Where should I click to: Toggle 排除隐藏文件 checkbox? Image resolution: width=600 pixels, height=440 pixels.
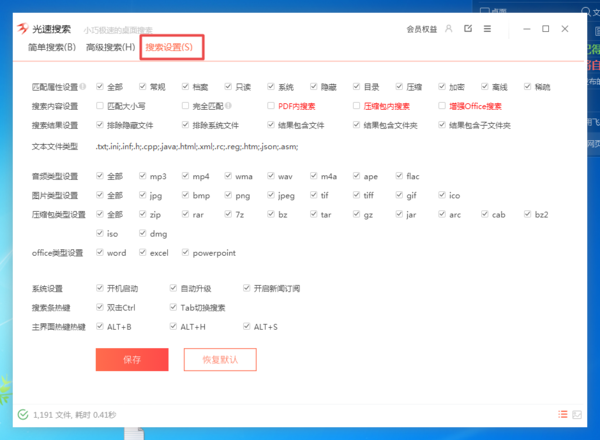tap(100, 125)
